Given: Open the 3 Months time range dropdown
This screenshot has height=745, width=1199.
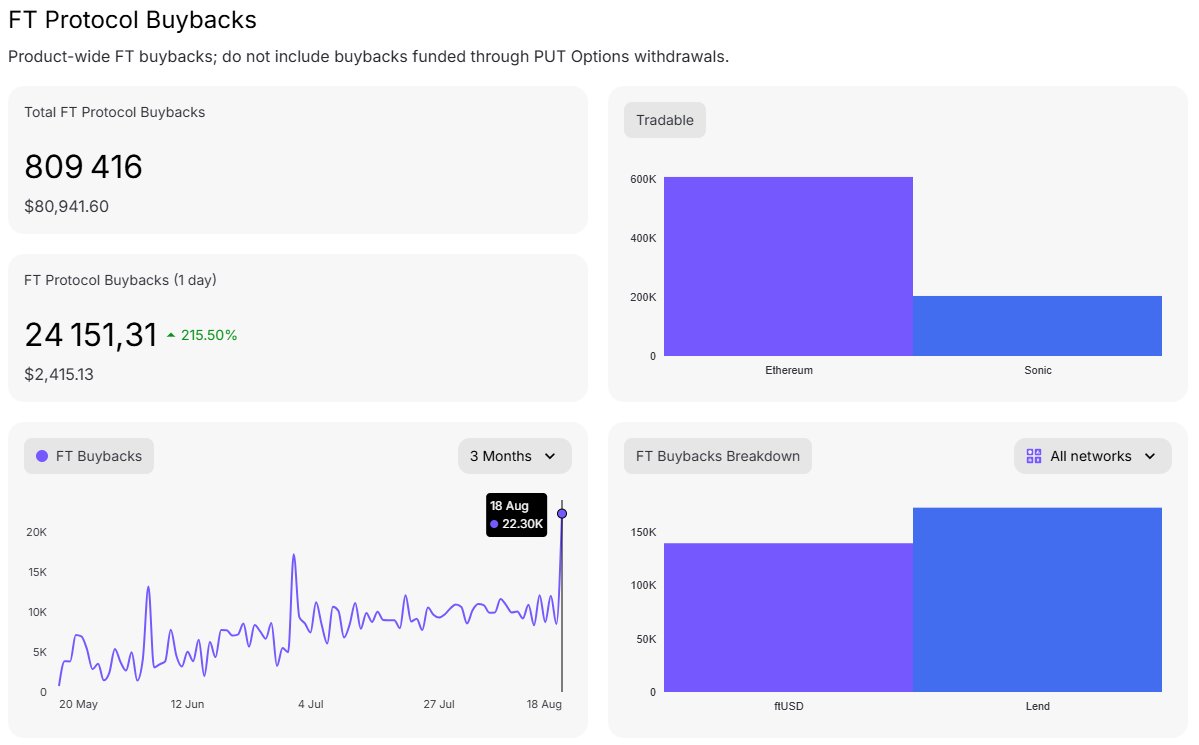Looking at the screenshot, I should (x=515, y=456).
